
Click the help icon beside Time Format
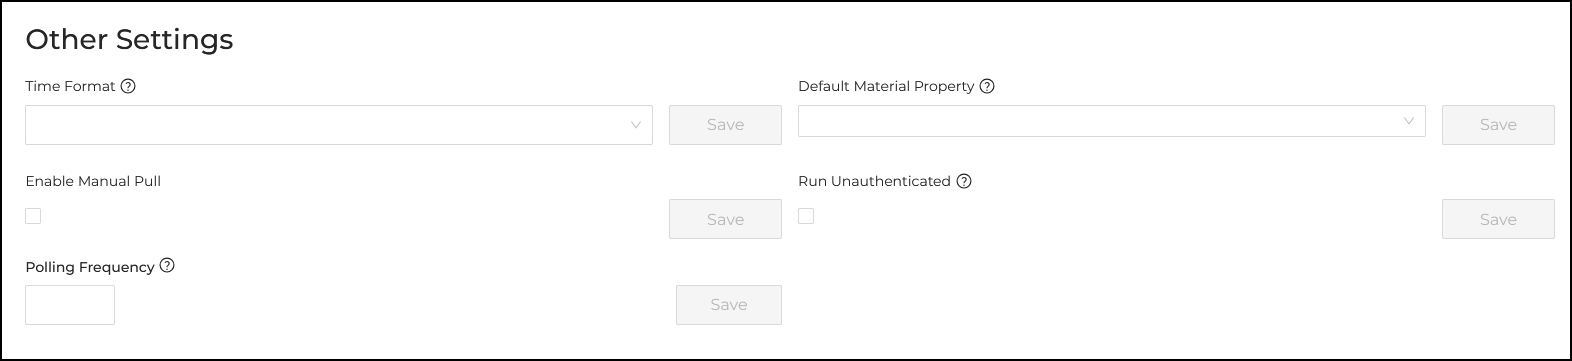point(128,86)
